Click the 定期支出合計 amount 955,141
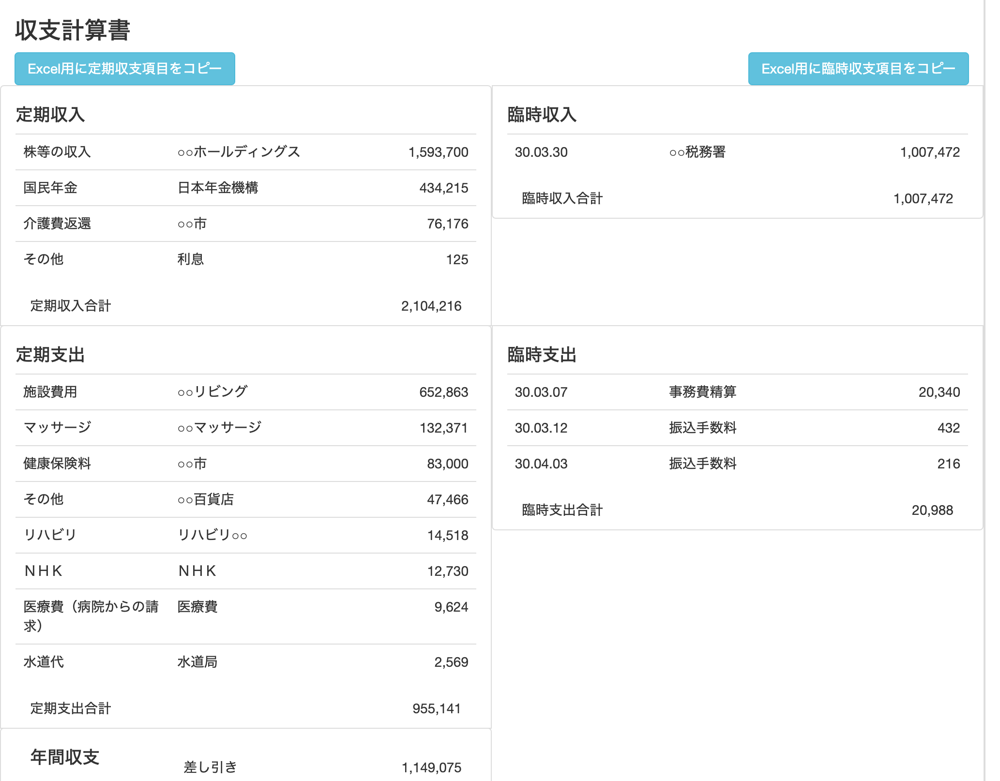 (x=436, y=708)
